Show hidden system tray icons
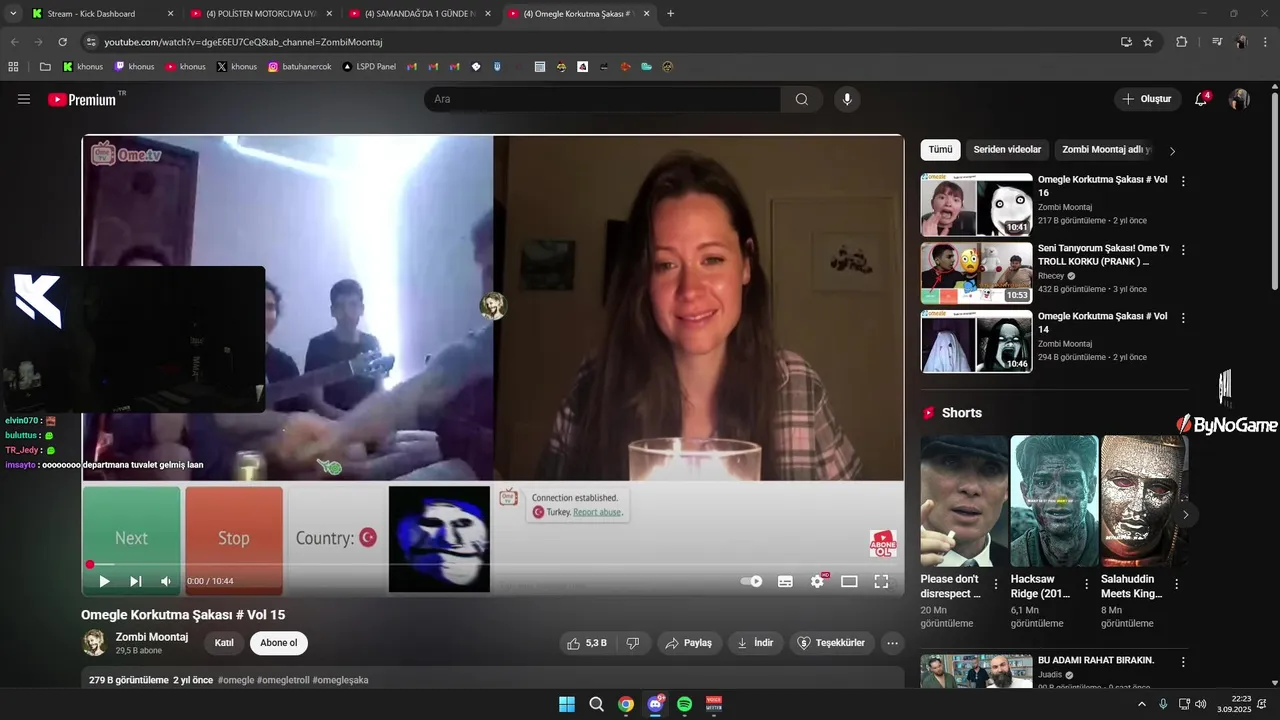 (x=1142, y=704)
